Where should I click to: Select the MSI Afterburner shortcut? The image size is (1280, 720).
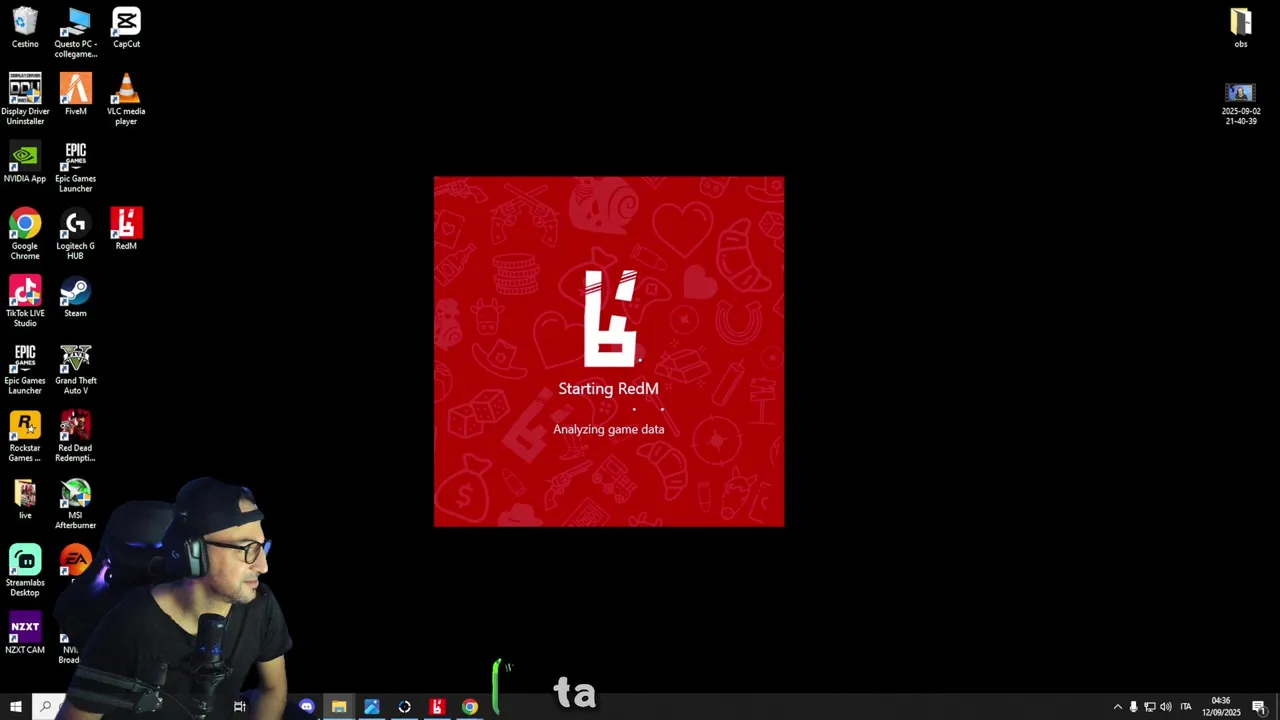tap(76, 503)
